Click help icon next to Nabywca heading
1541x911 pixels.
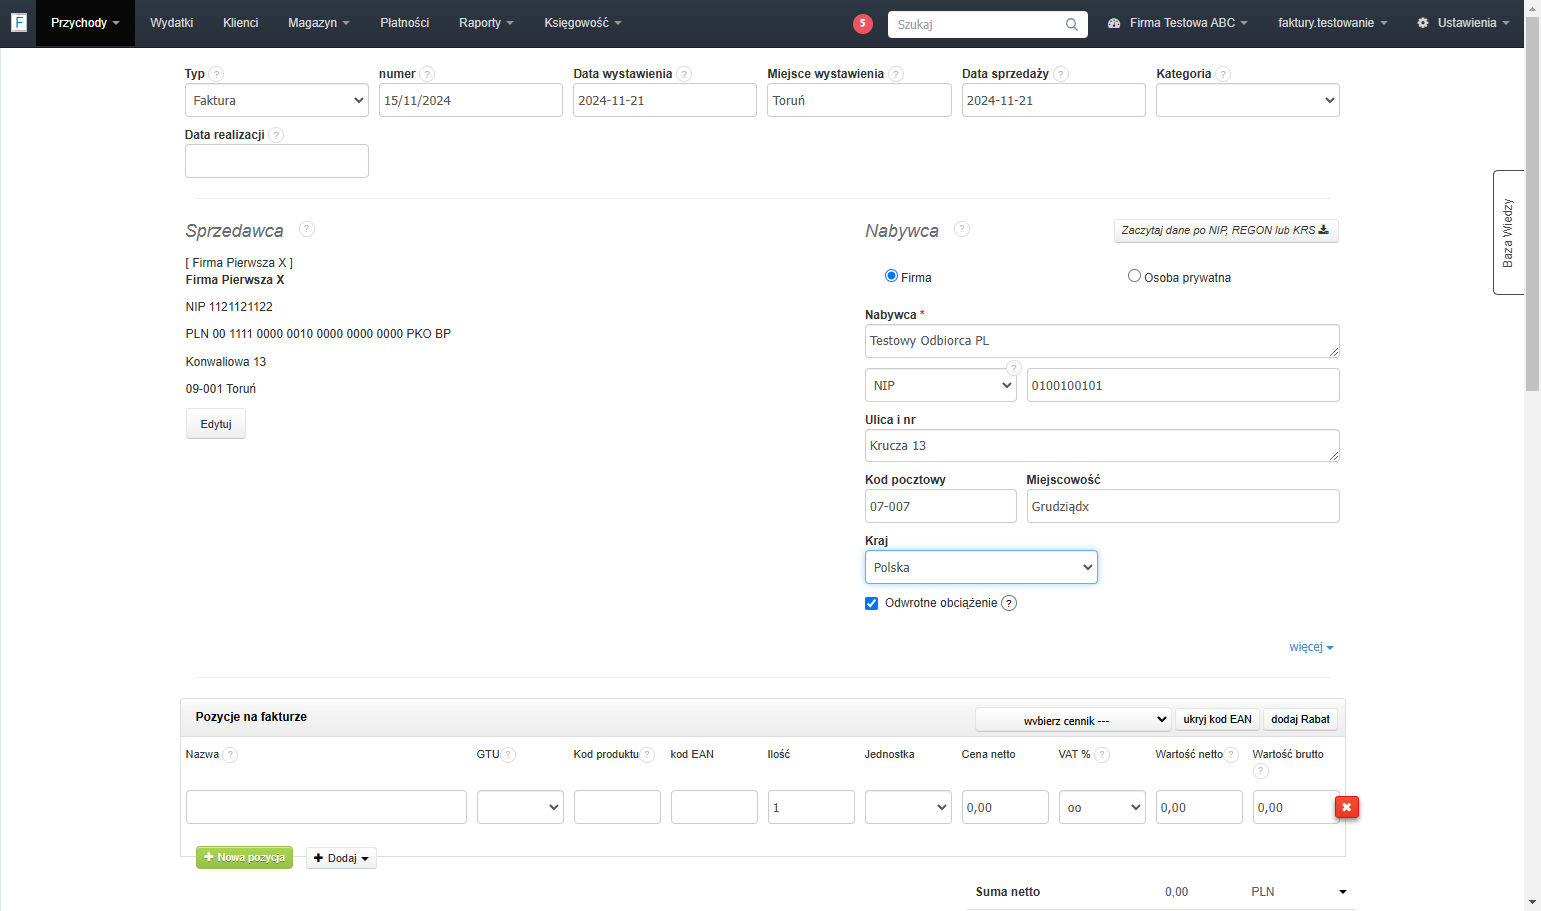coord(962,229)
